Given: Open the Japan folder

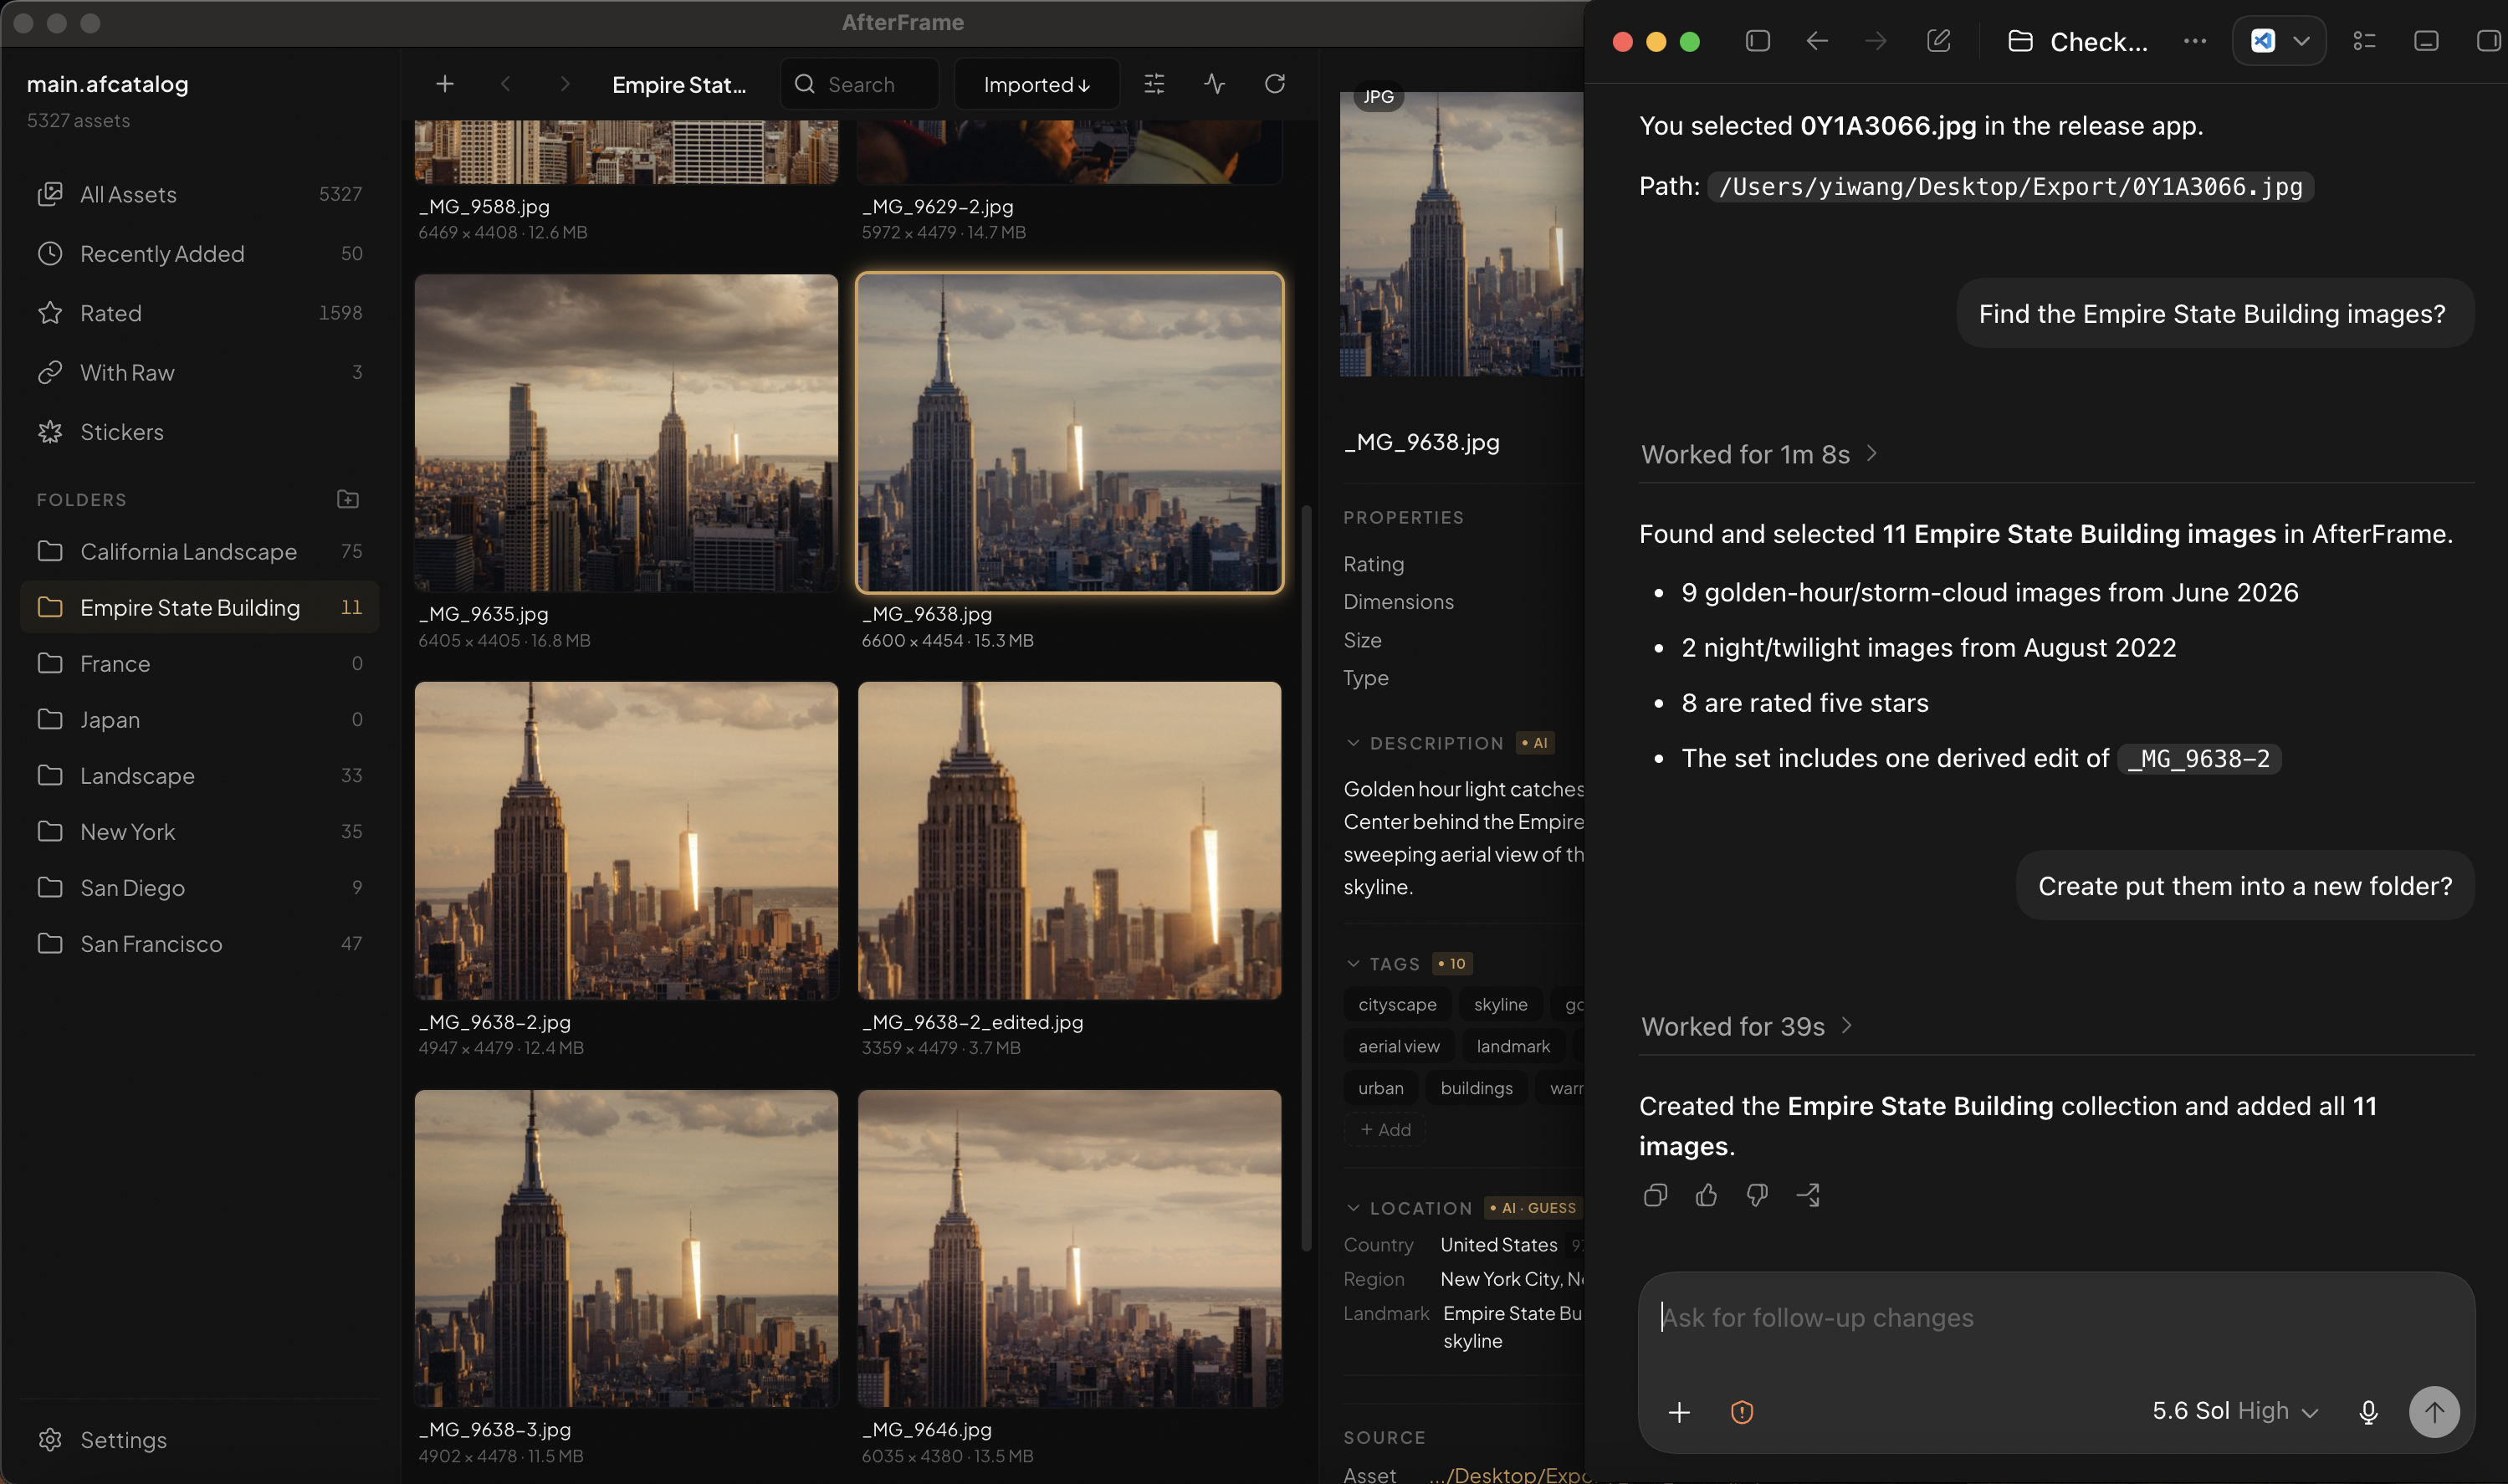Looking at the screenshot, I should (200, 719).
